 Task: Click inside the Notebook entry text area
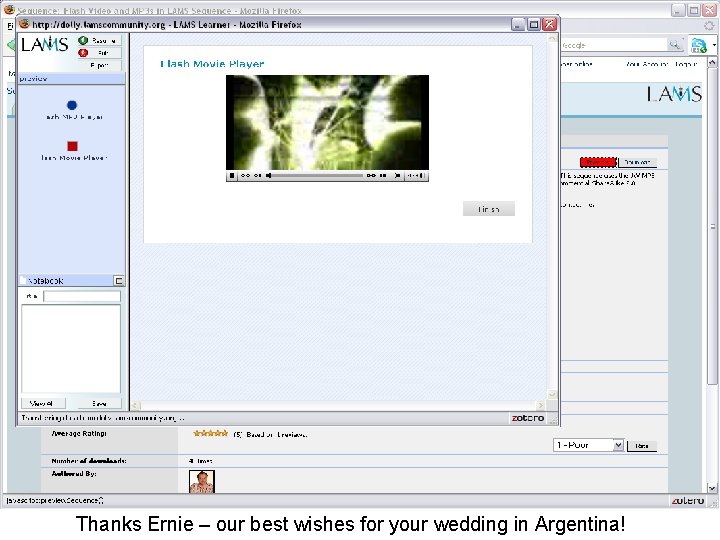(x=71, y=349)
